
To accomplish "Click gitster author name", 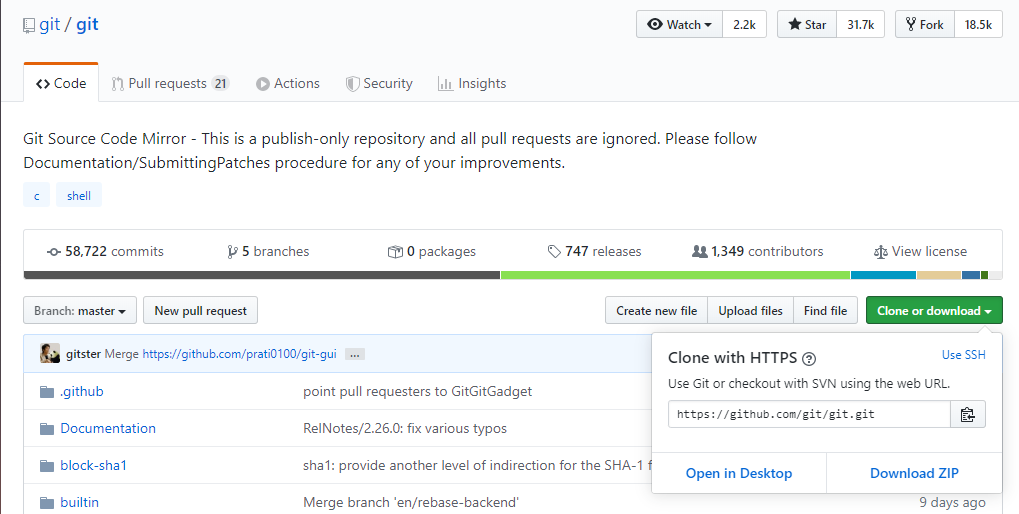I will [83, 354].
